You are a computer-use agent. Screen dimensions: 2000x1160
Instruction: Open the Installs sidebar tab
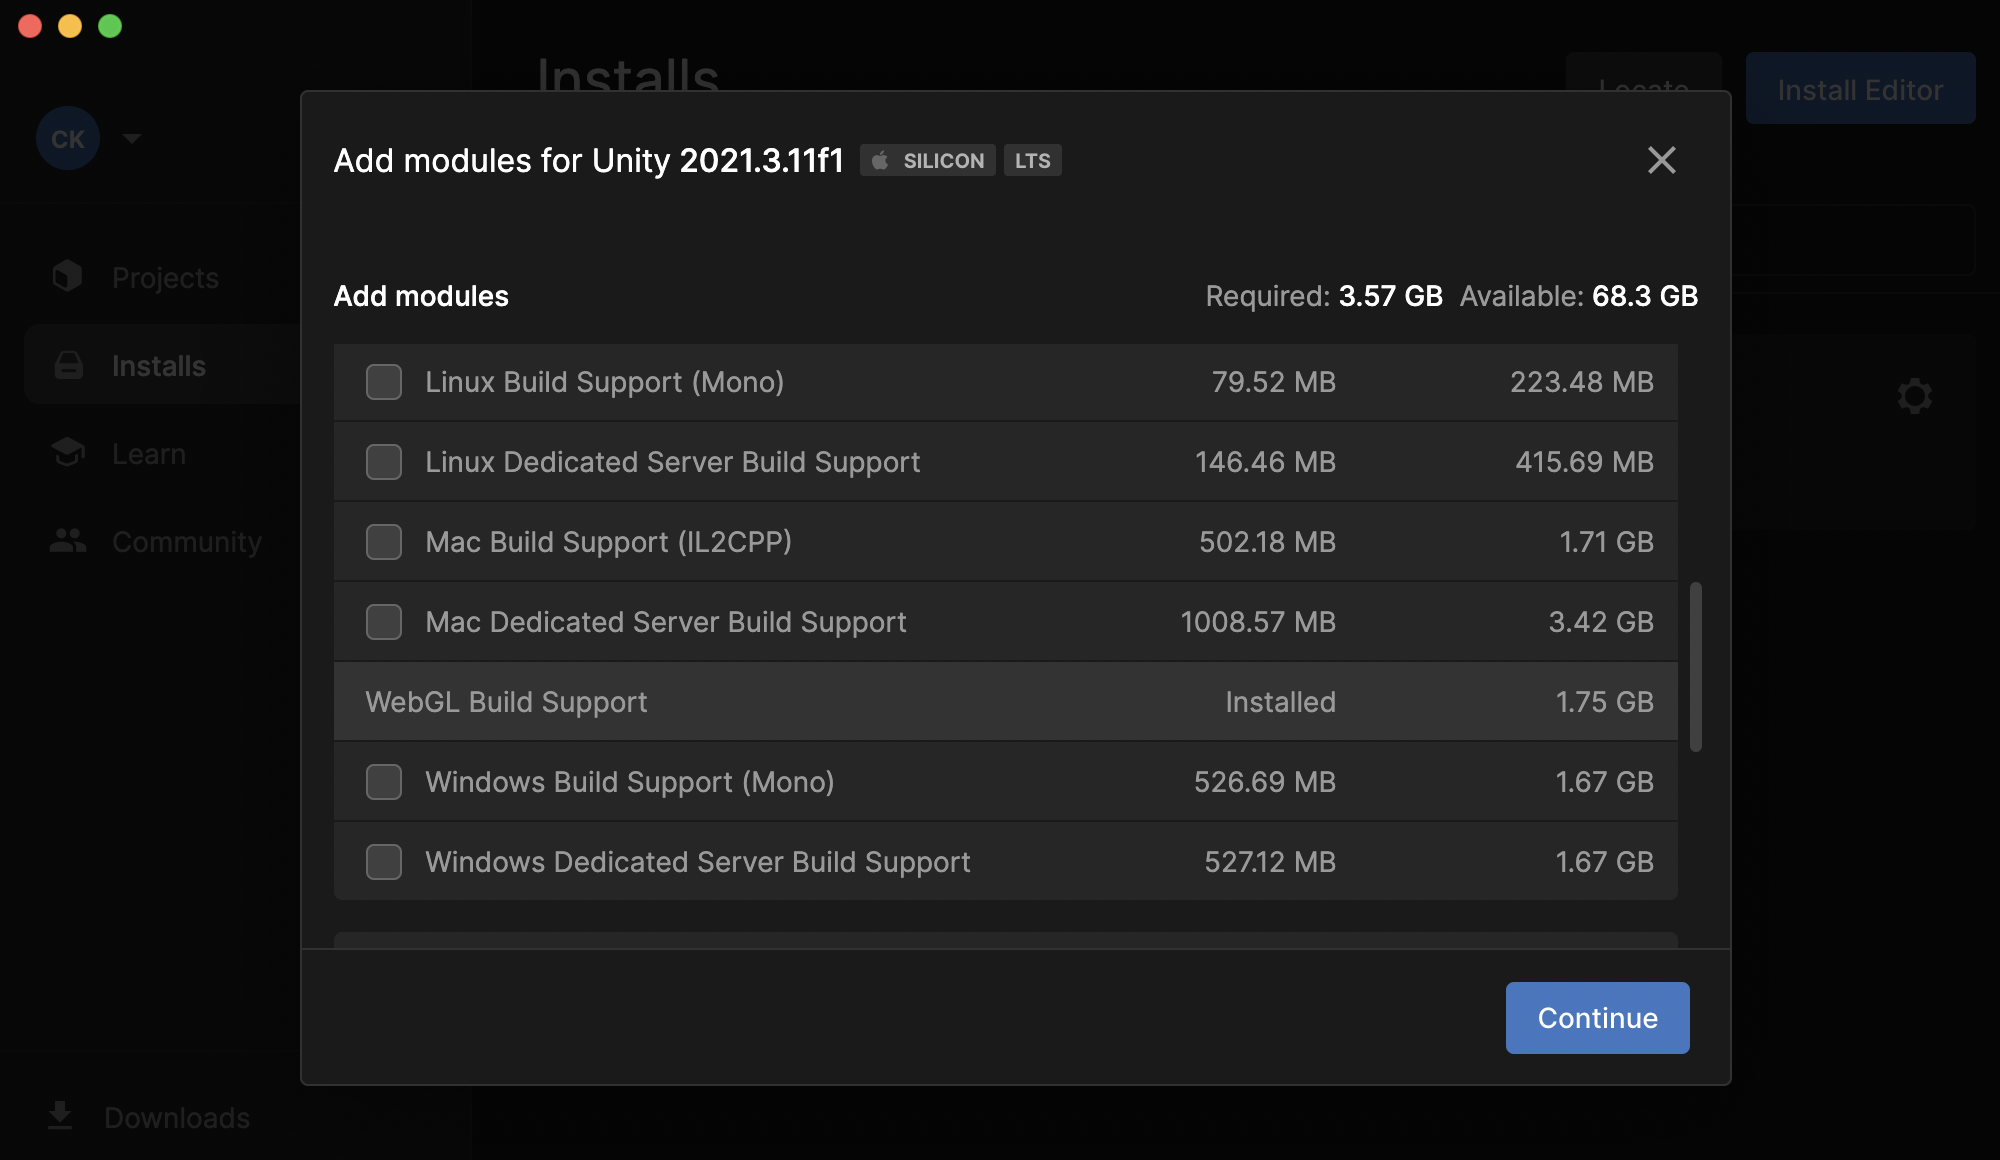(159, 366)
